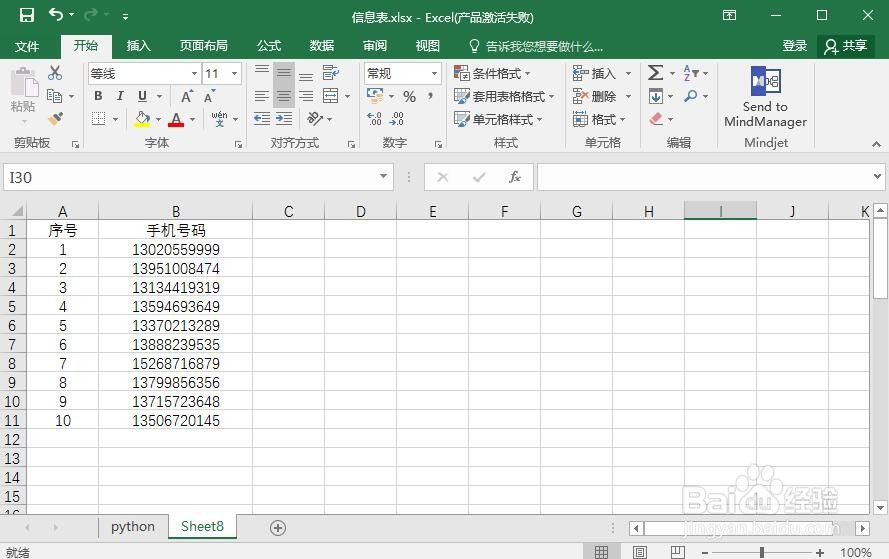Click the Fill down arrow icon
889x559 pixels.
point(655,96)
